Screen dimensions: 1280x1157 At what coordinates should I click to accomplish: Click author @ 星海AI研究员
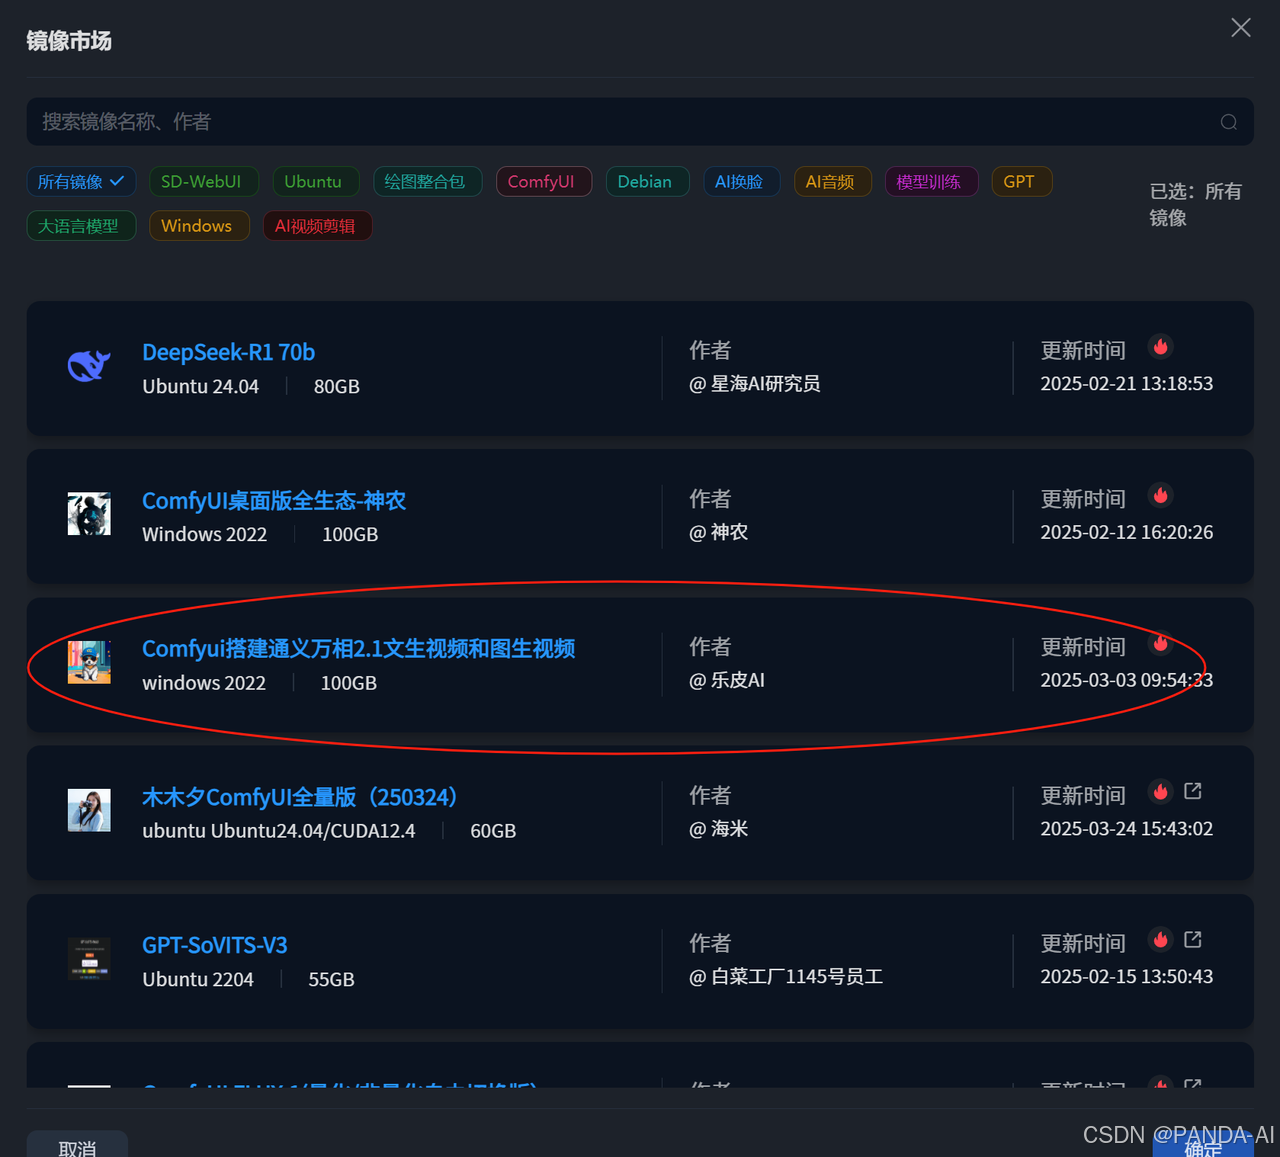[x=755, y=384]
